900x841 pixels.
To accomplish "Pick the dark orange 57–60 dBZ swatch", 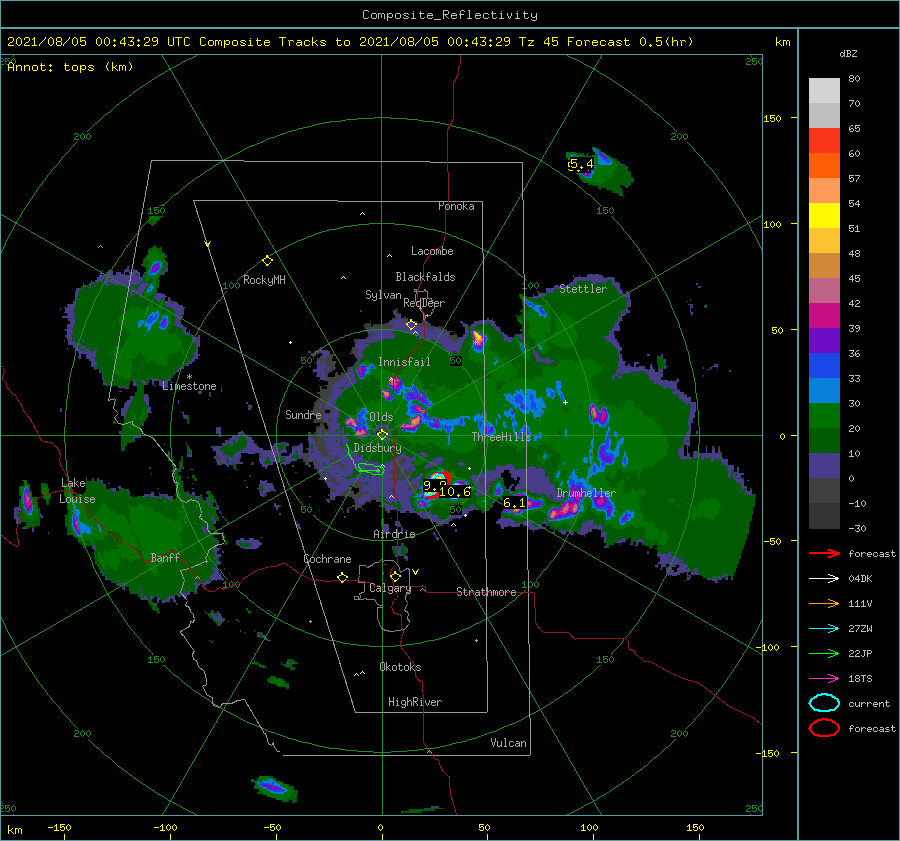I will 824,166.
